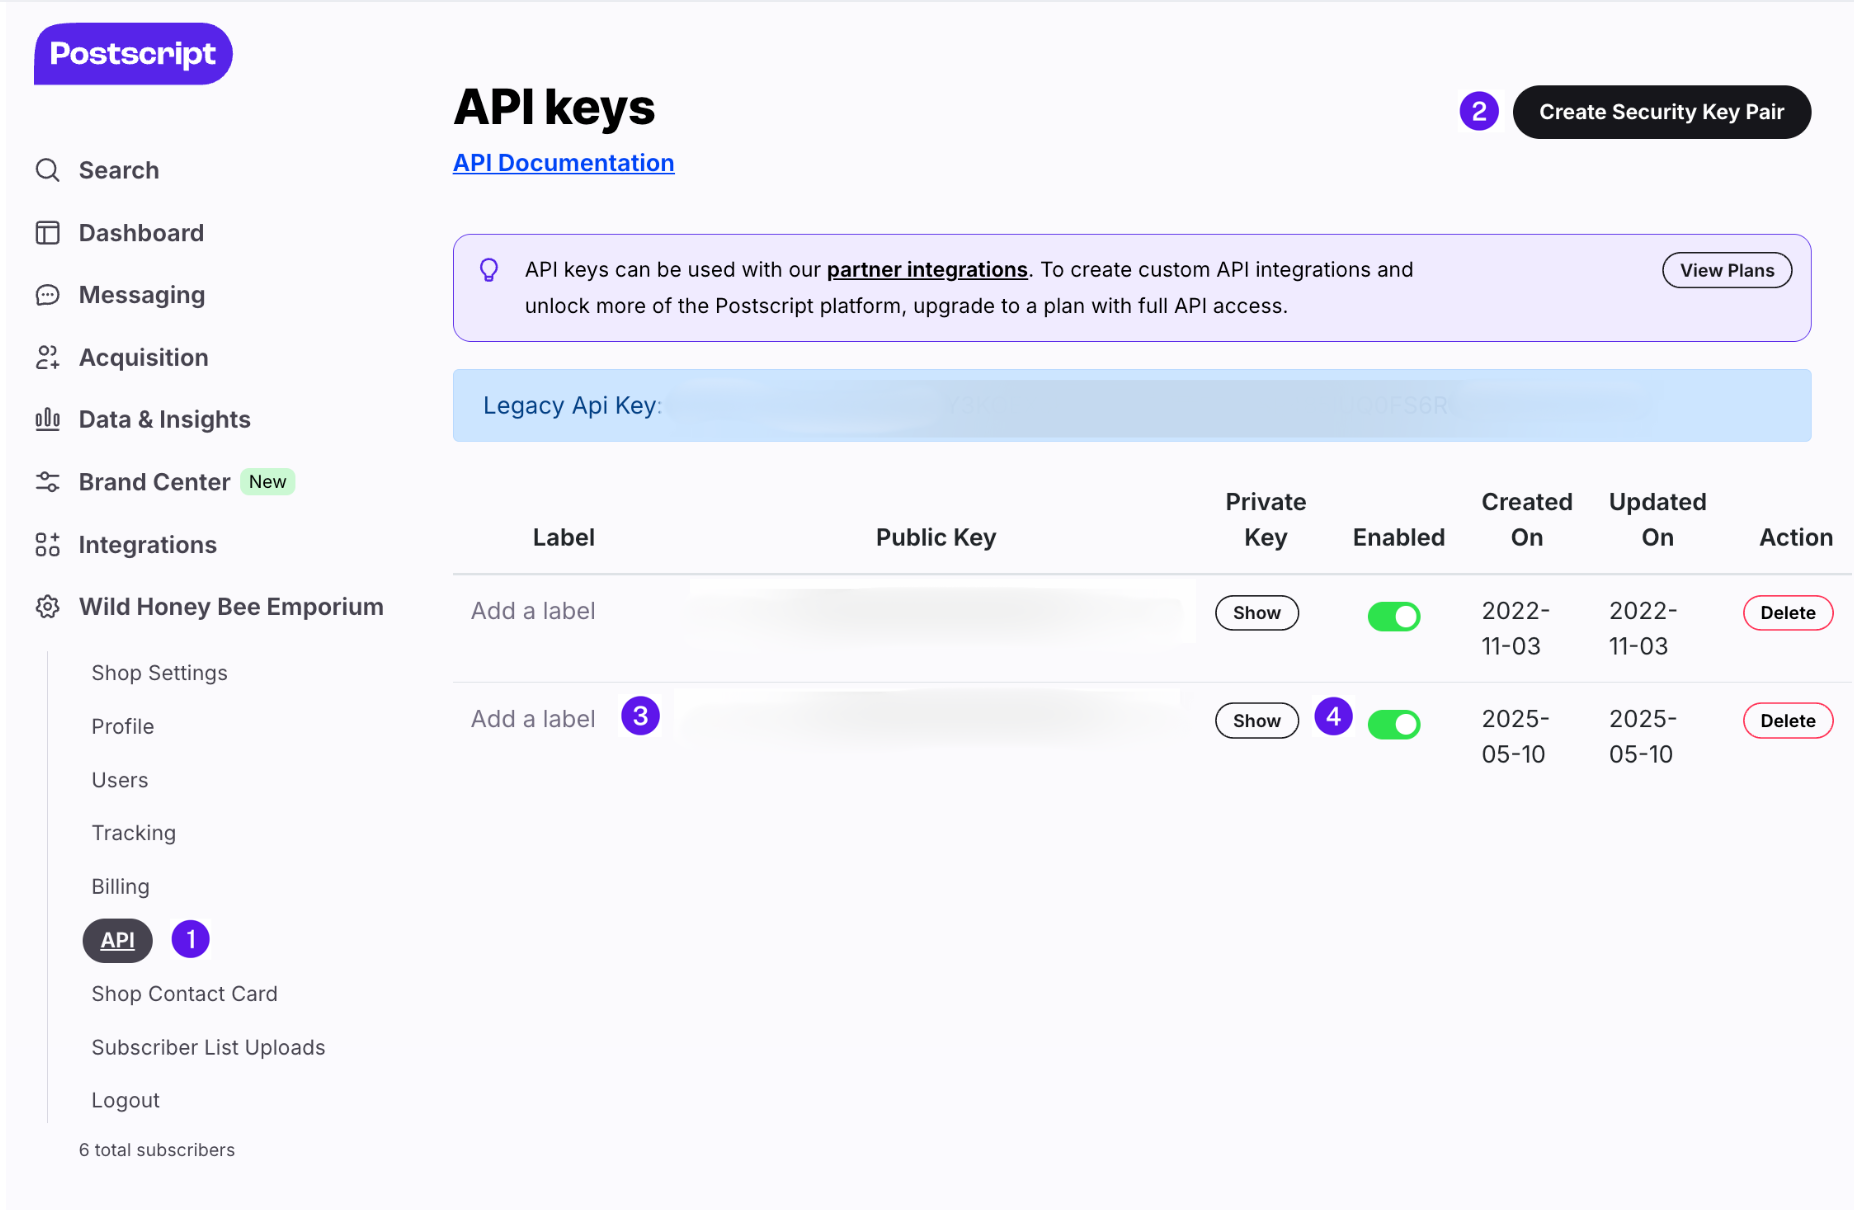
Task: Click the lightbulb icon in the banner
Action: click(x=489, y=269)
